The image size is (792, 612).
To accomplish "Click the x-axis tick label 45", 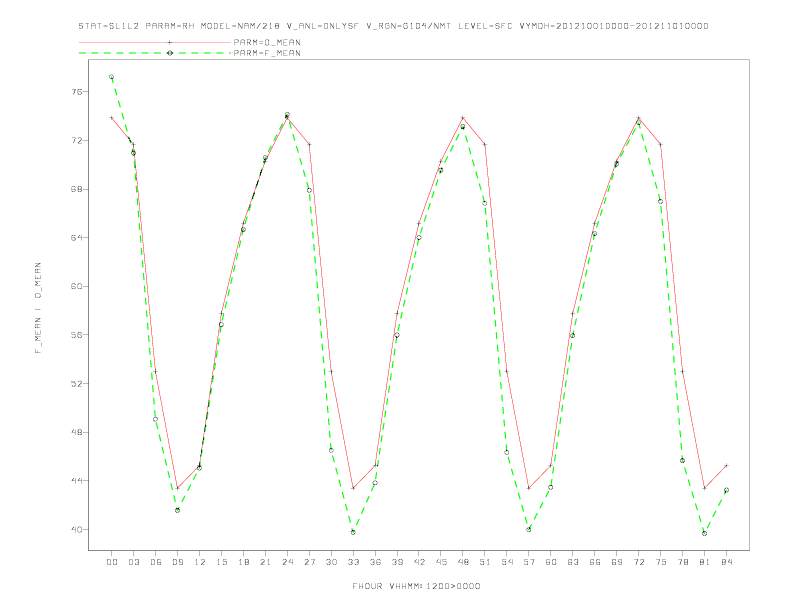I will point(441,562).
